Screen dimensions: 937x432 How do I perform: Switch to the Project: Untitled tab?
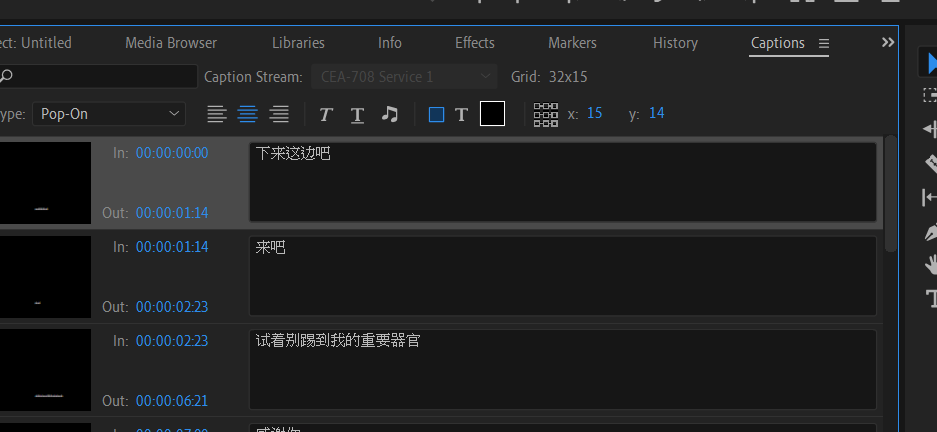coord(36,43)
